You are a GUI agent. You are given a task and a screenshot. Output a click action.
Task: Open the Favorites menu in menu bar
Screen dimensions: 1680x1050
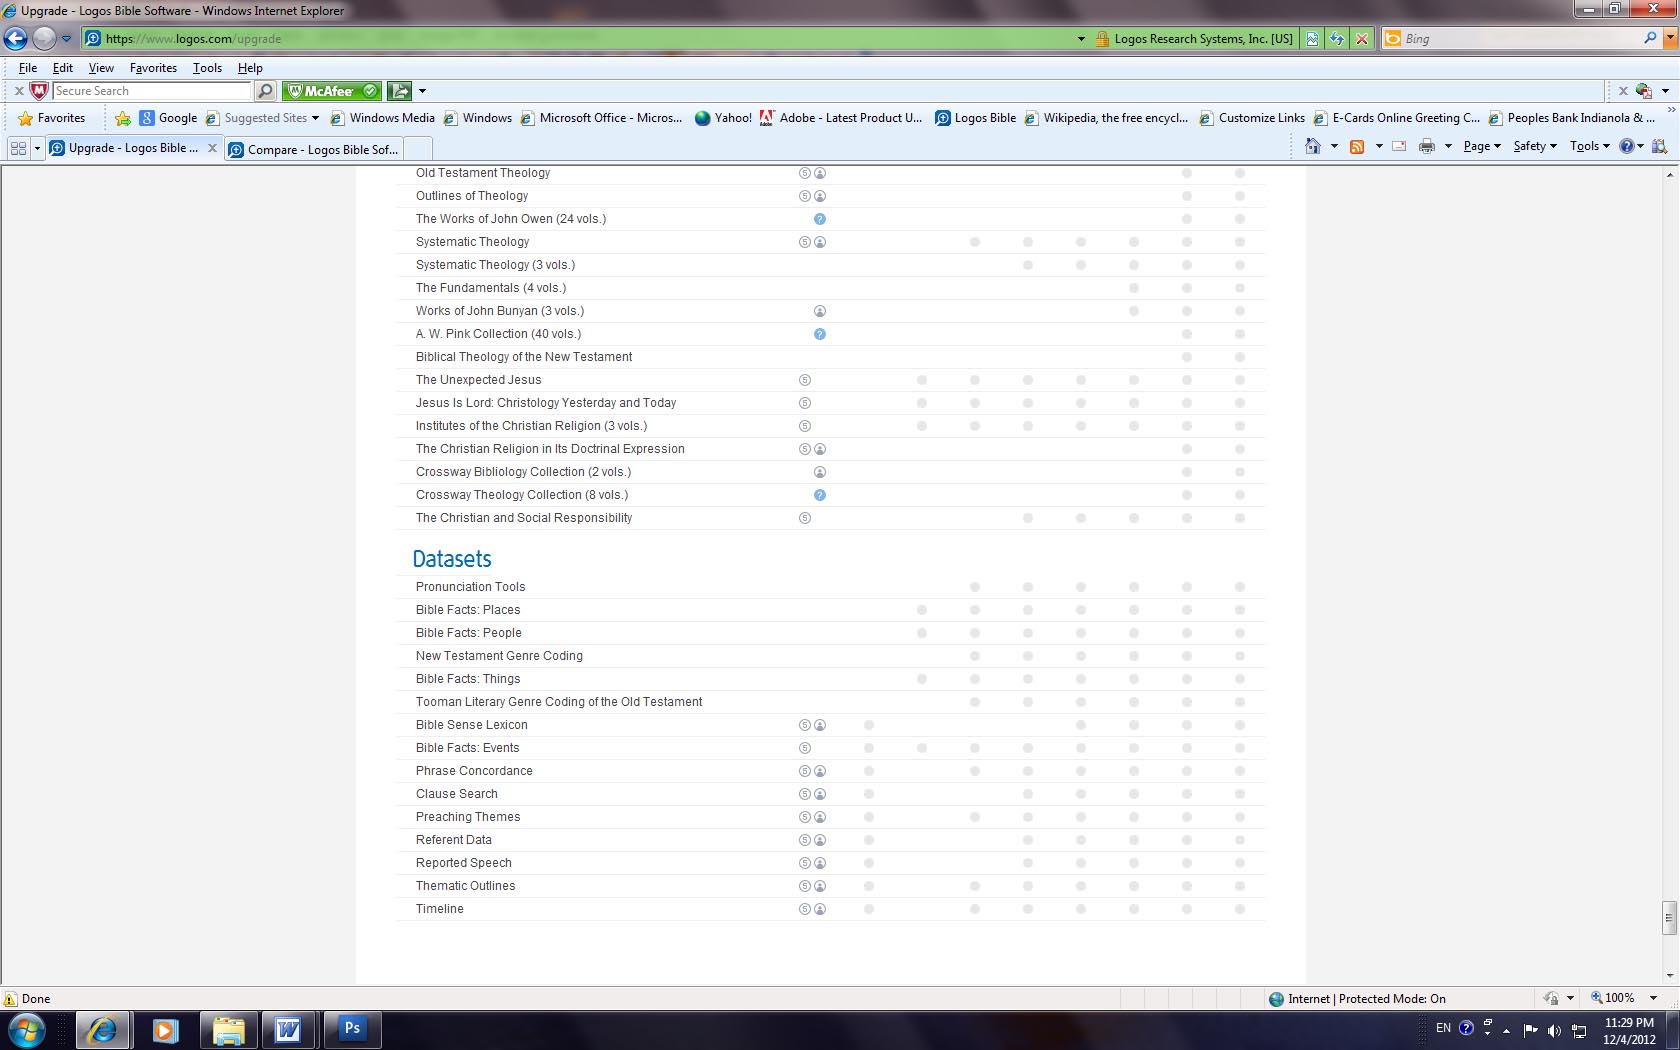(153, 68)
